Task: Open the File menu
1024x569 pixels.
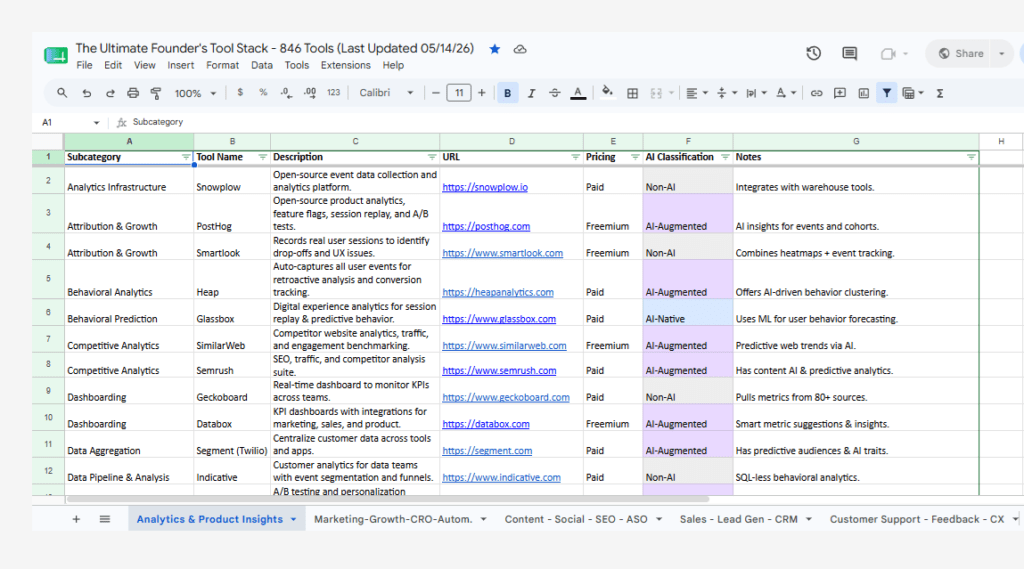Action: [x=84, y=65]
